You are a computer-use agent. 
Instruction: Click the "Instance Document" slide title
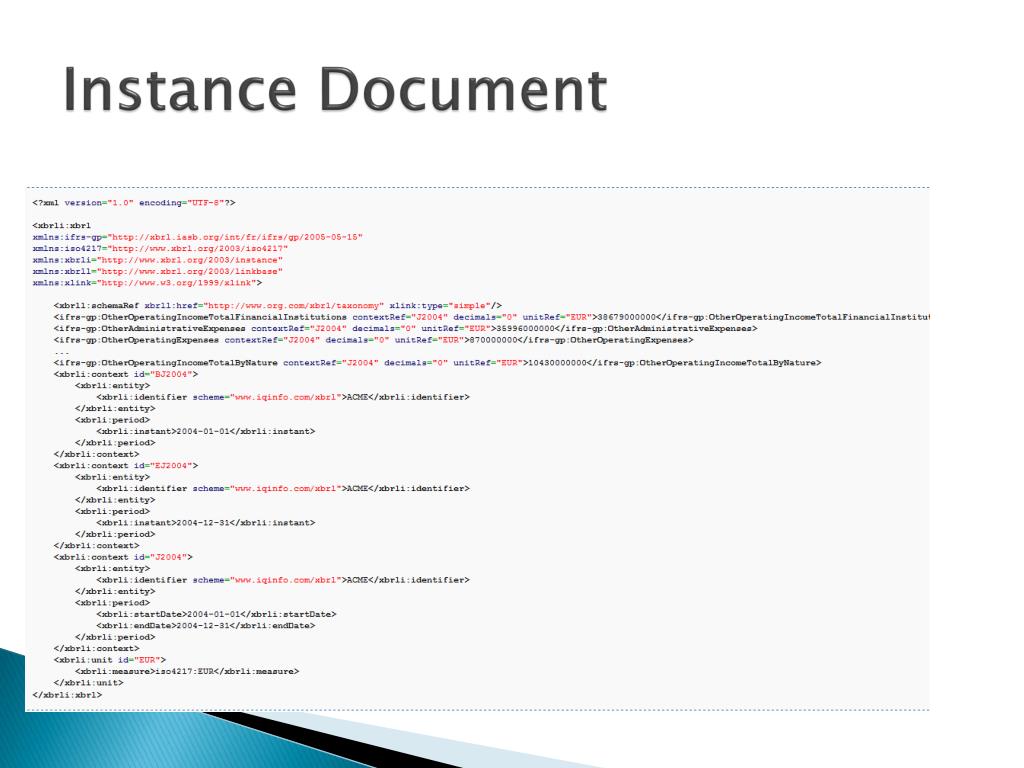[x=335, y=89]
